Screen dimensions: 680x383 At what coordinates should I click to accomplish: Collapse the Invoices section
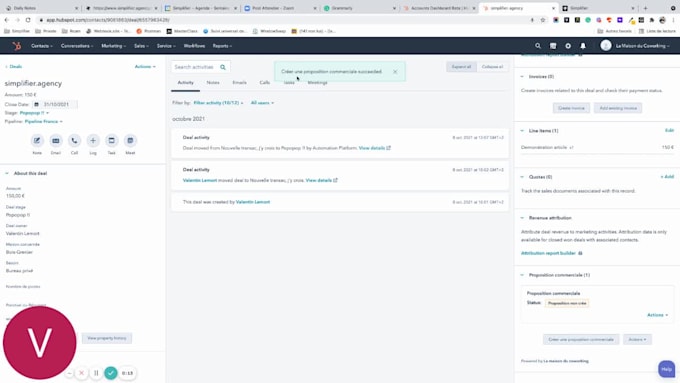pyautogui.click(x=522, y=77)
